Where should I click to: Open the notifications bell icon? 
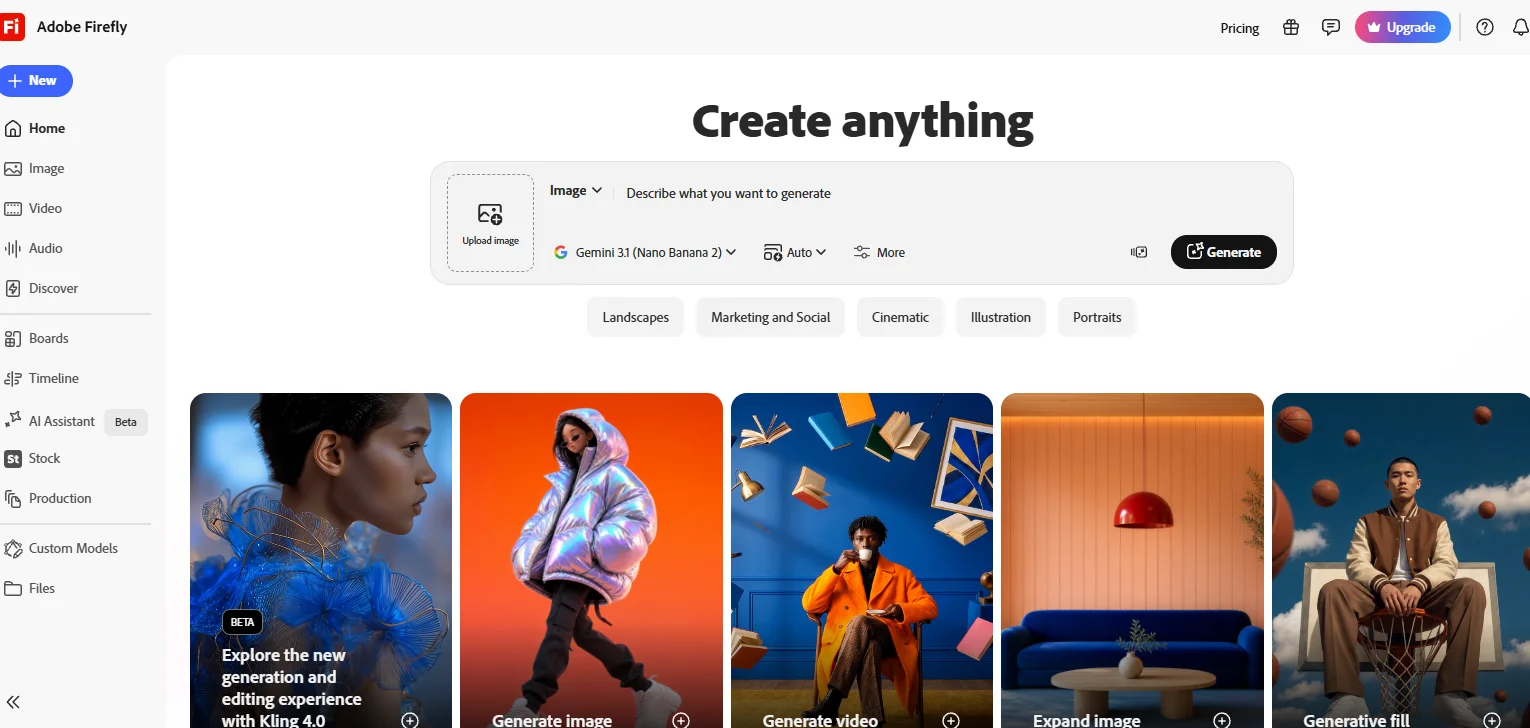[1521, 28]
